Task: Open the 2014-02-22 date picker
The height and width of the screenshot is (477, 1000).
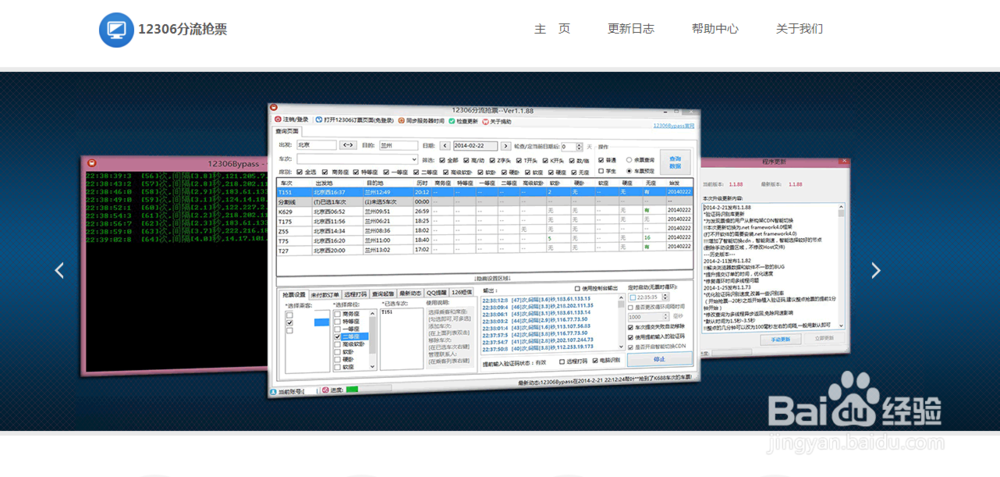Action: point(475,146)
